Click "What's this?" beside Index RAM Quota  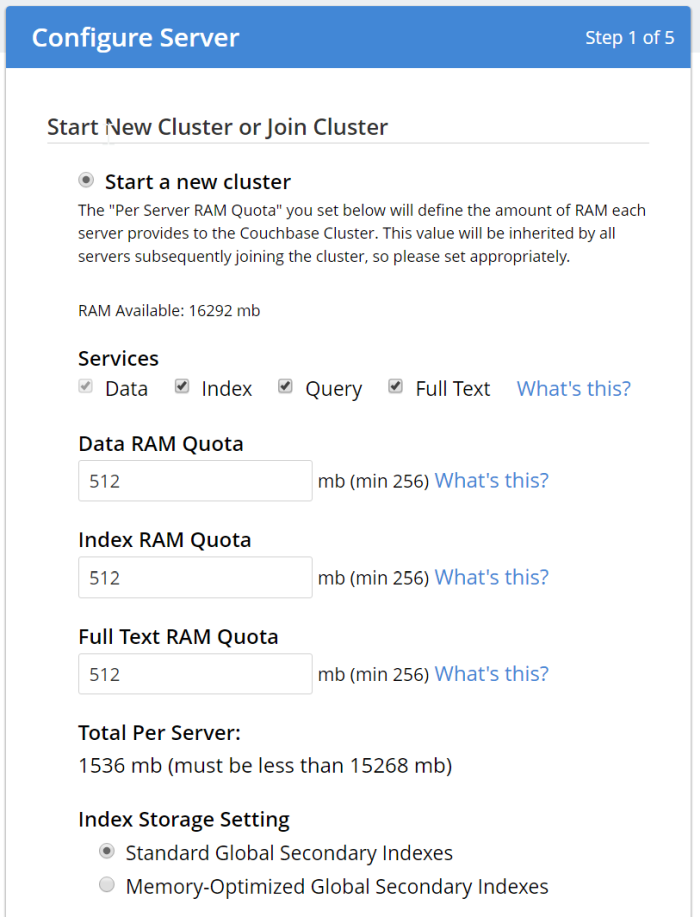click(x=491, y=577)
